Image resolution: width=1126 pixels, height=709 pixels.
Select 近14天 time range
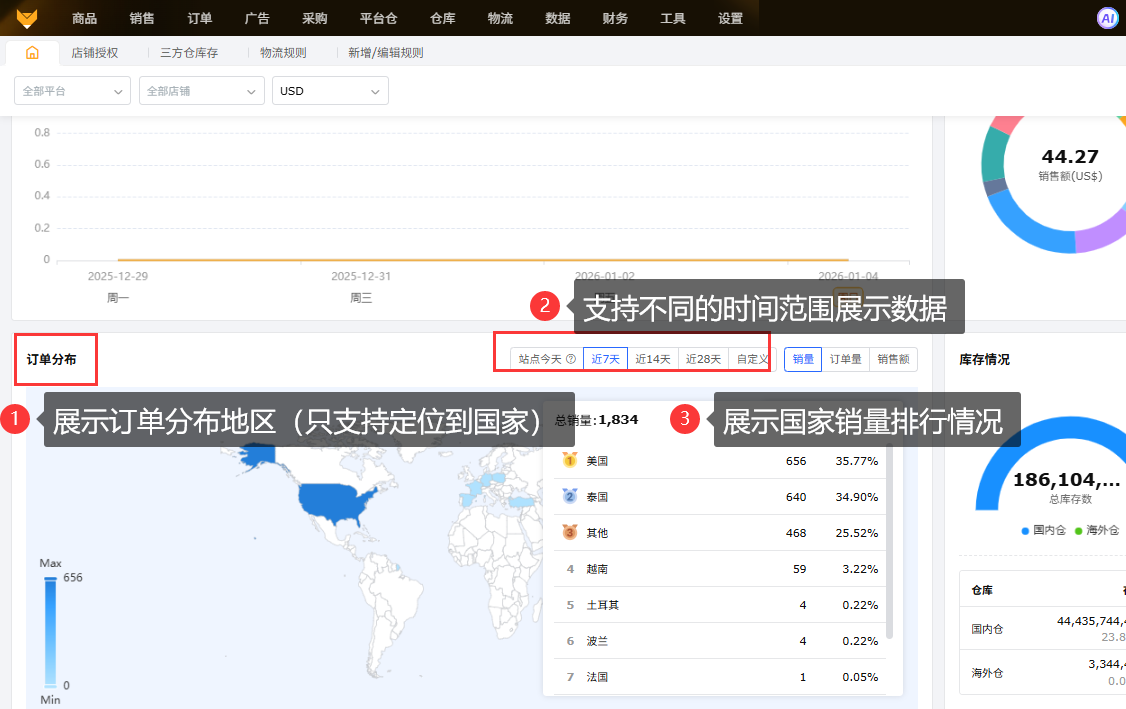(653, 359)
